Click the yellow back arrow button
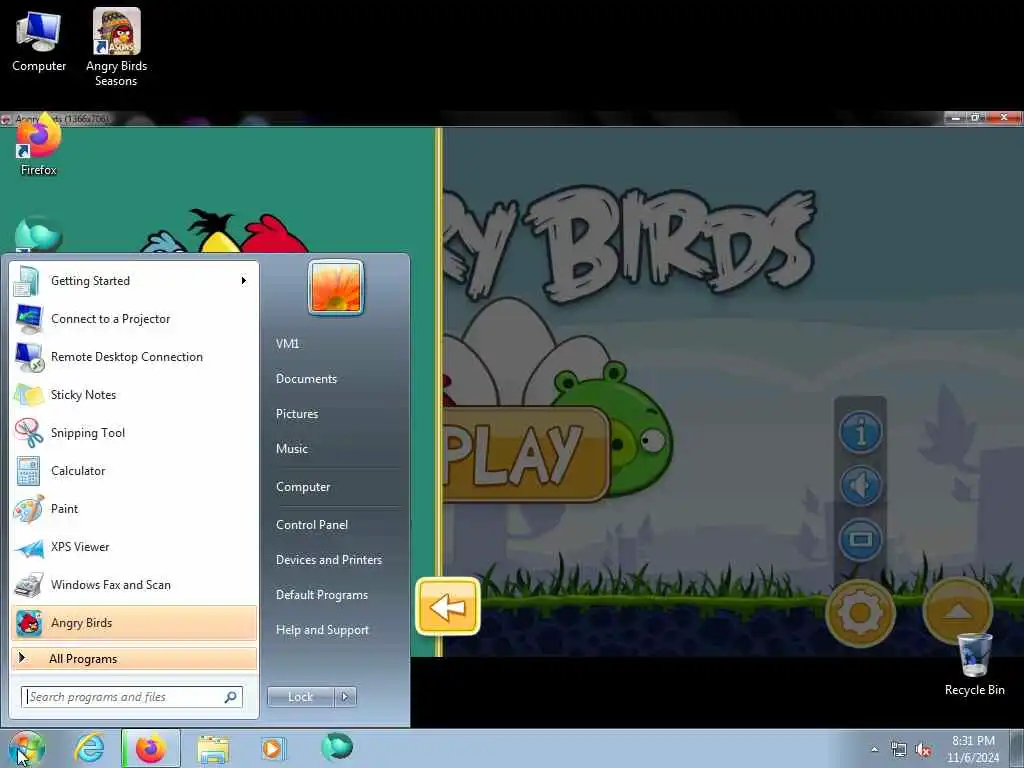Viewport: 1024px width, 768px height. [x=448, y=607]
